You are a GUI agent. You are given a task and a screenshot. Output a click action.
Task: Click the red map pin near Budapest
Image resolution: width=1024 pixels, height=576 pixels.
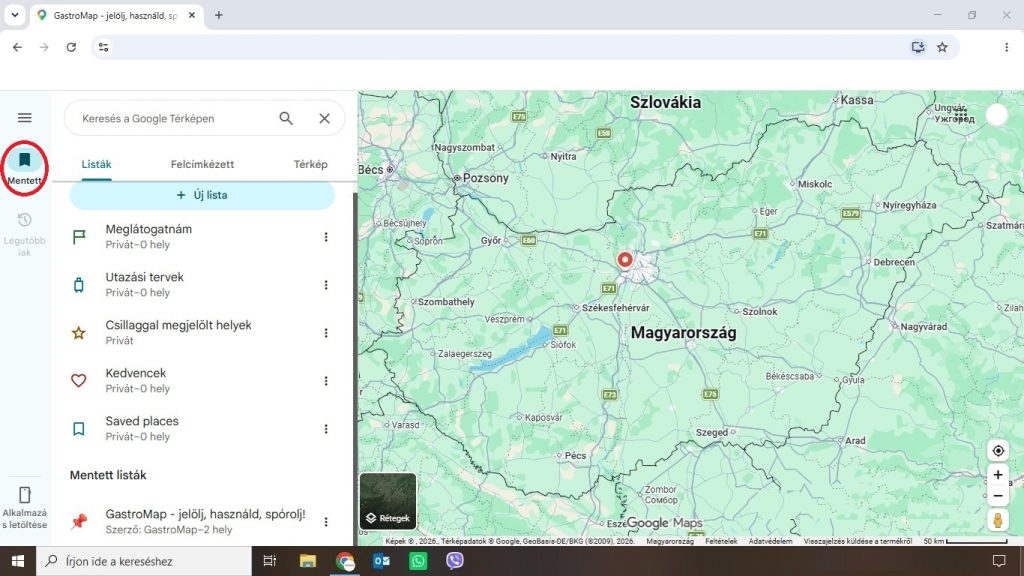click(625, 260)
